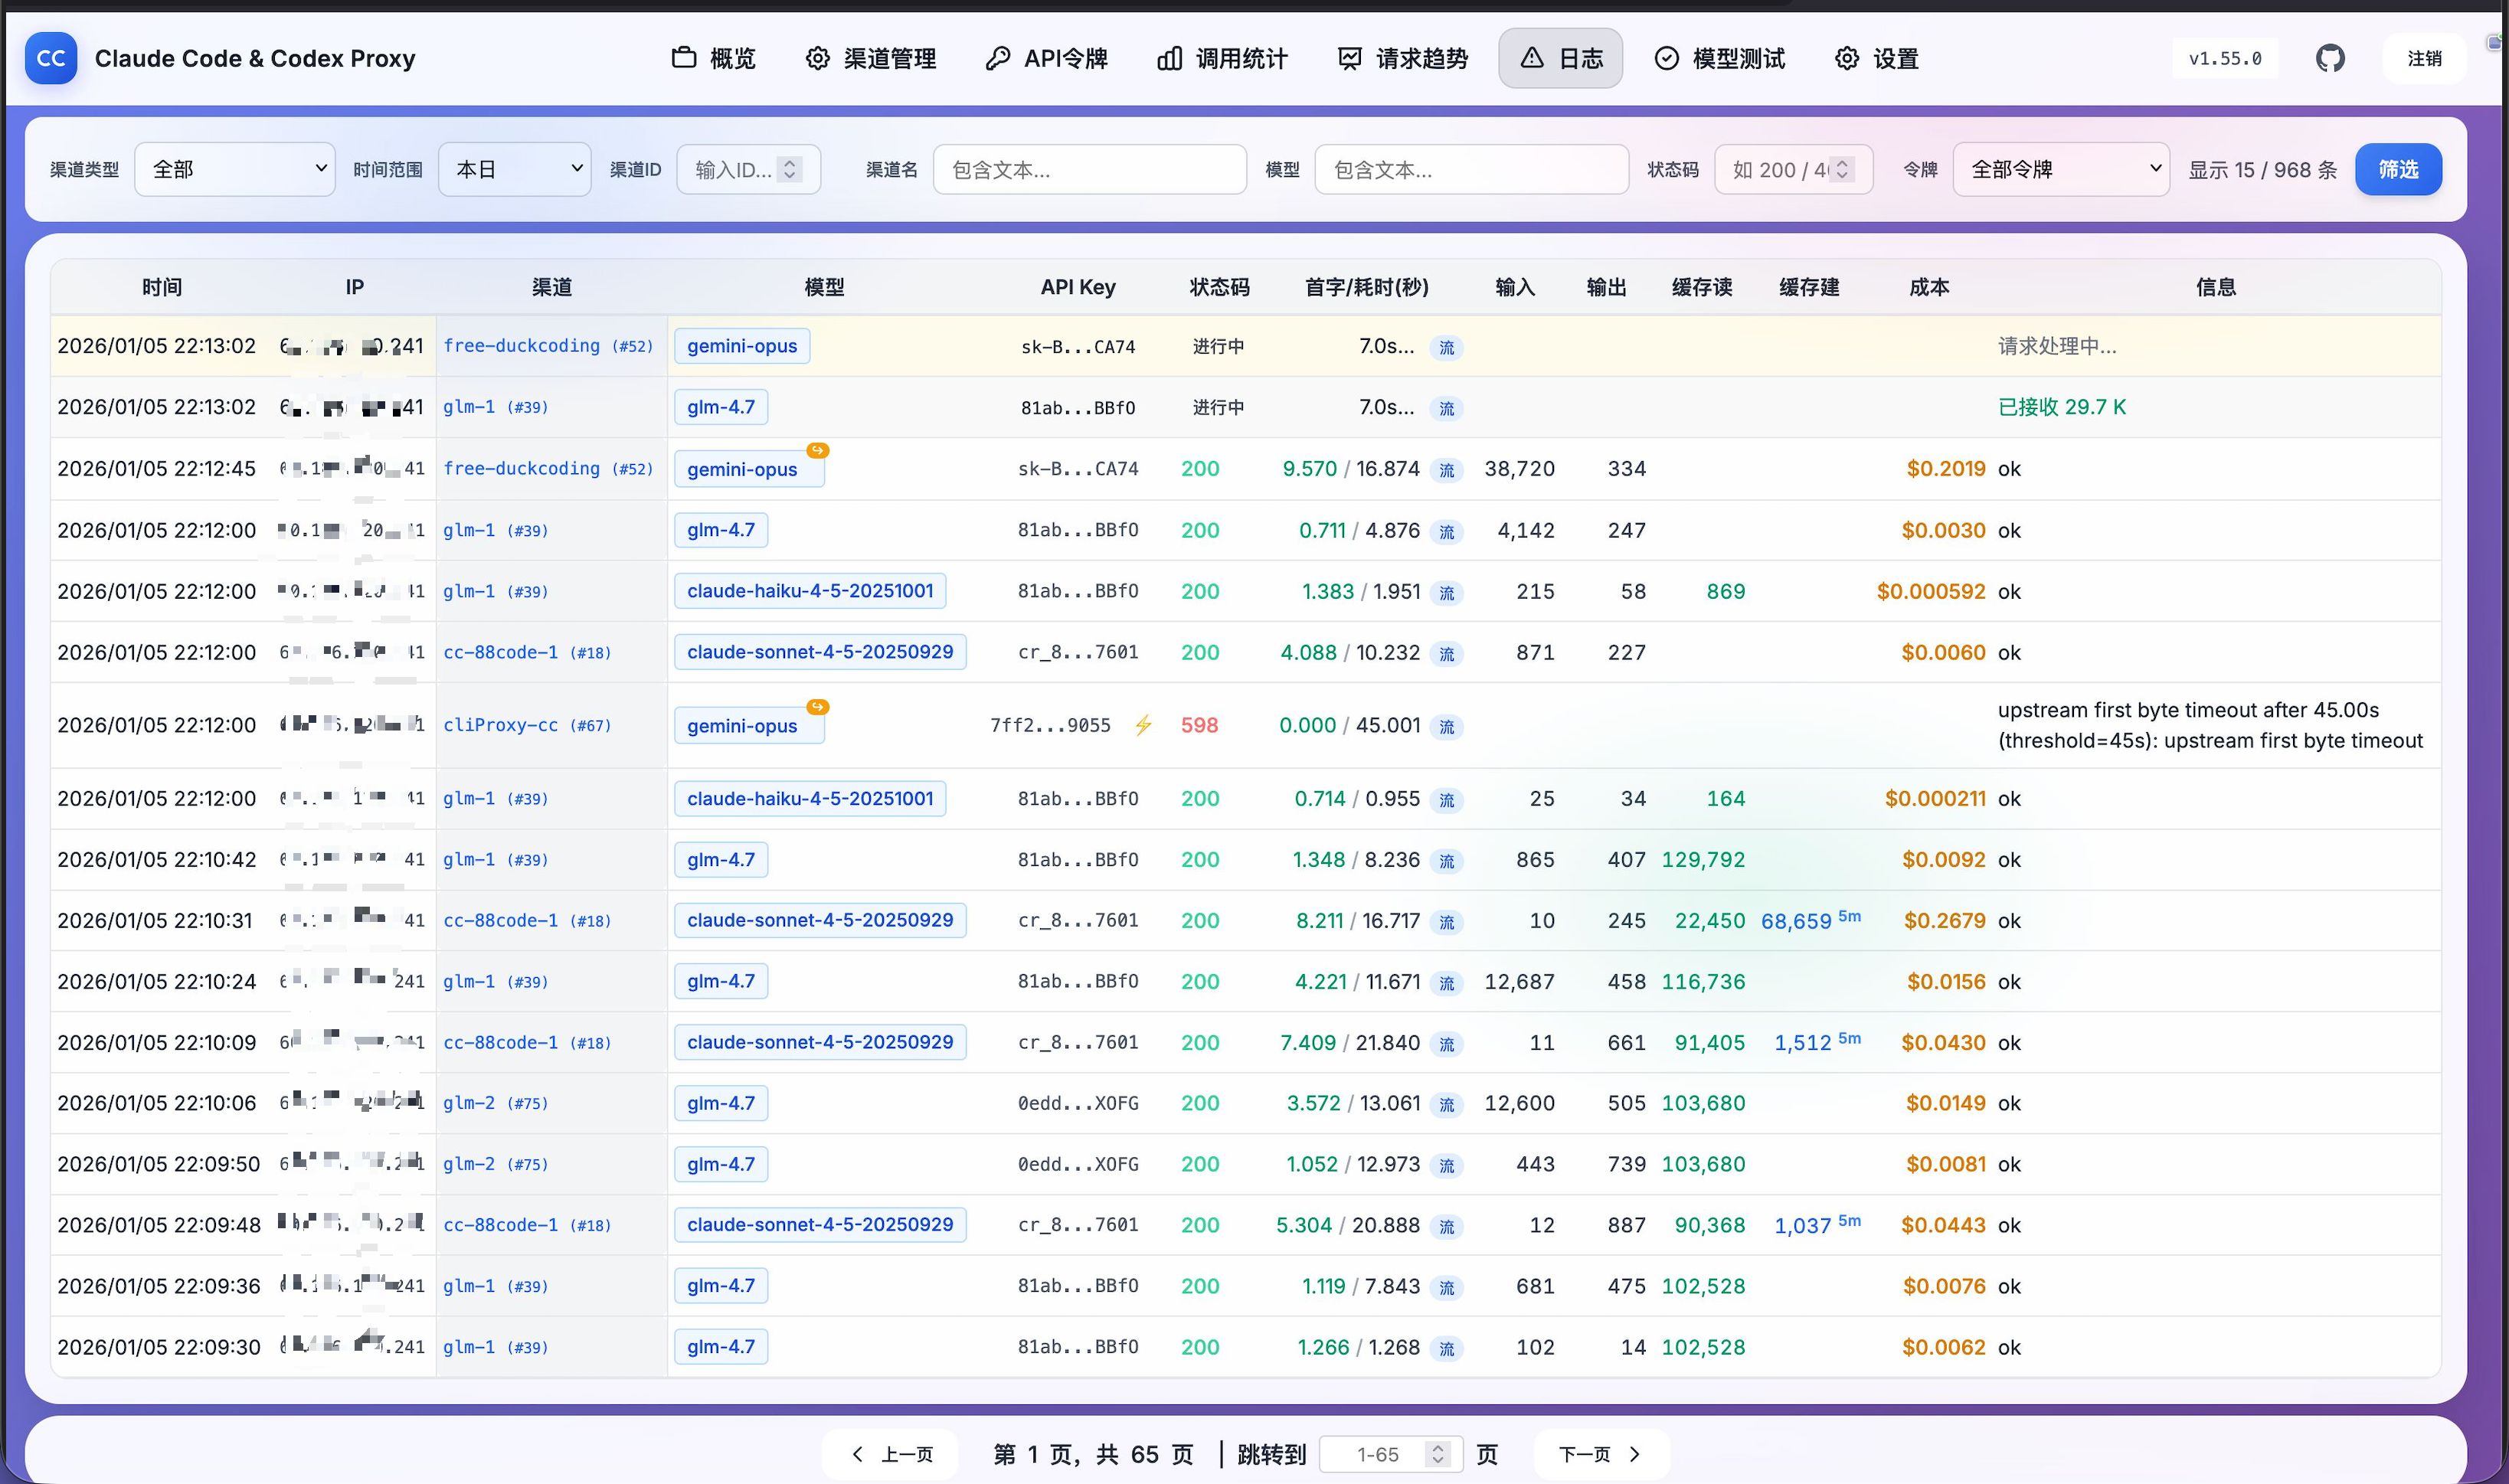Expand the 时间范围 dropdown showing 本日

(515, 169)
